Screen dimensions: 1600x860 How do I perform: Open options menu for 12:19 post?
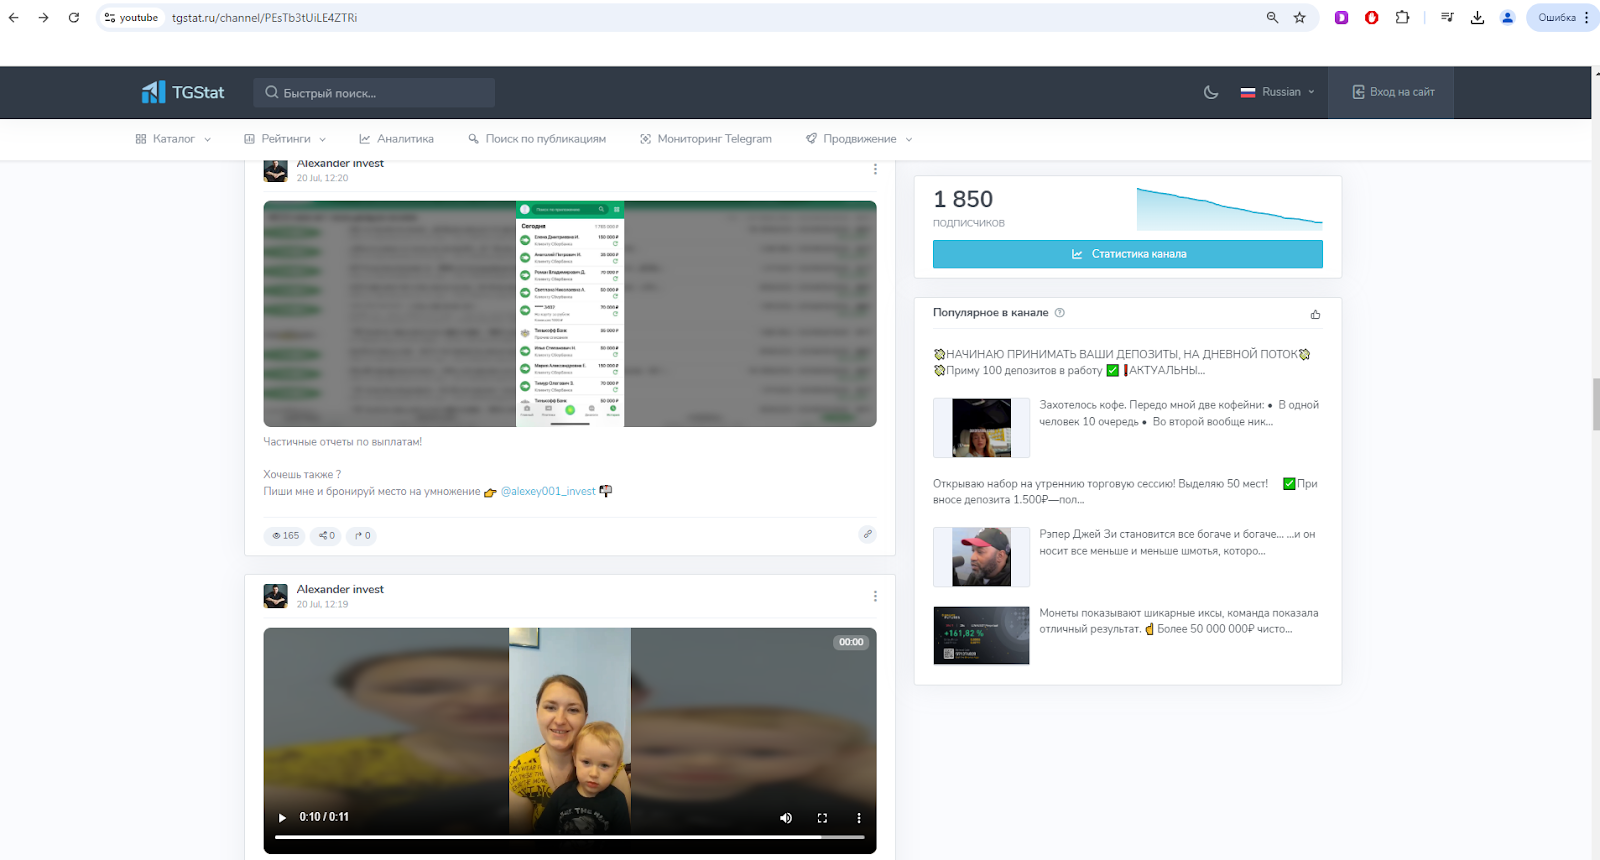[x=875, y=596]
